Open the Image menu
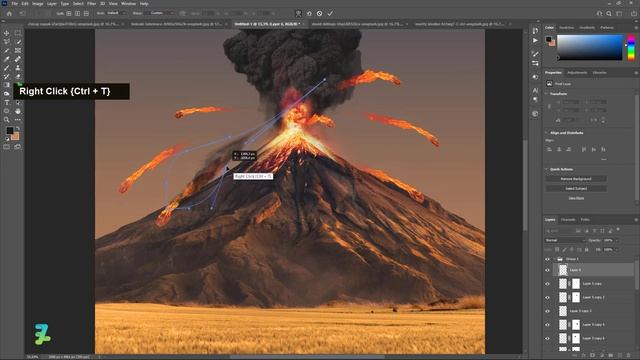 (38, 4)
